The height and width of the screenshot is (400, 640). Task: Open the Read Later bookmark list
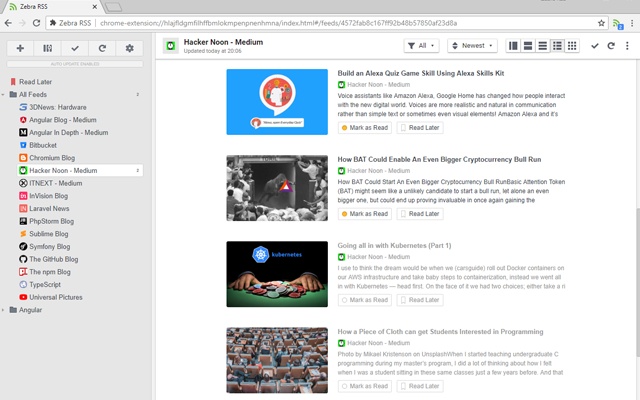point(35,82)
